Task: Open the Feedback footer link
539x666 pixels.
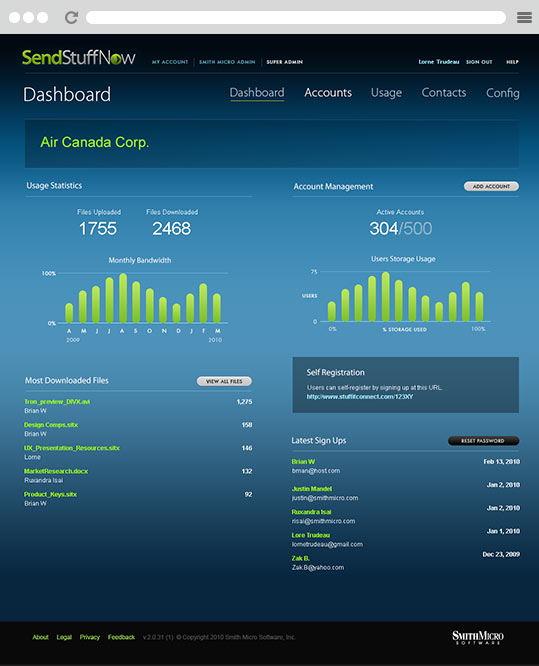Action: tap(121, 637)
